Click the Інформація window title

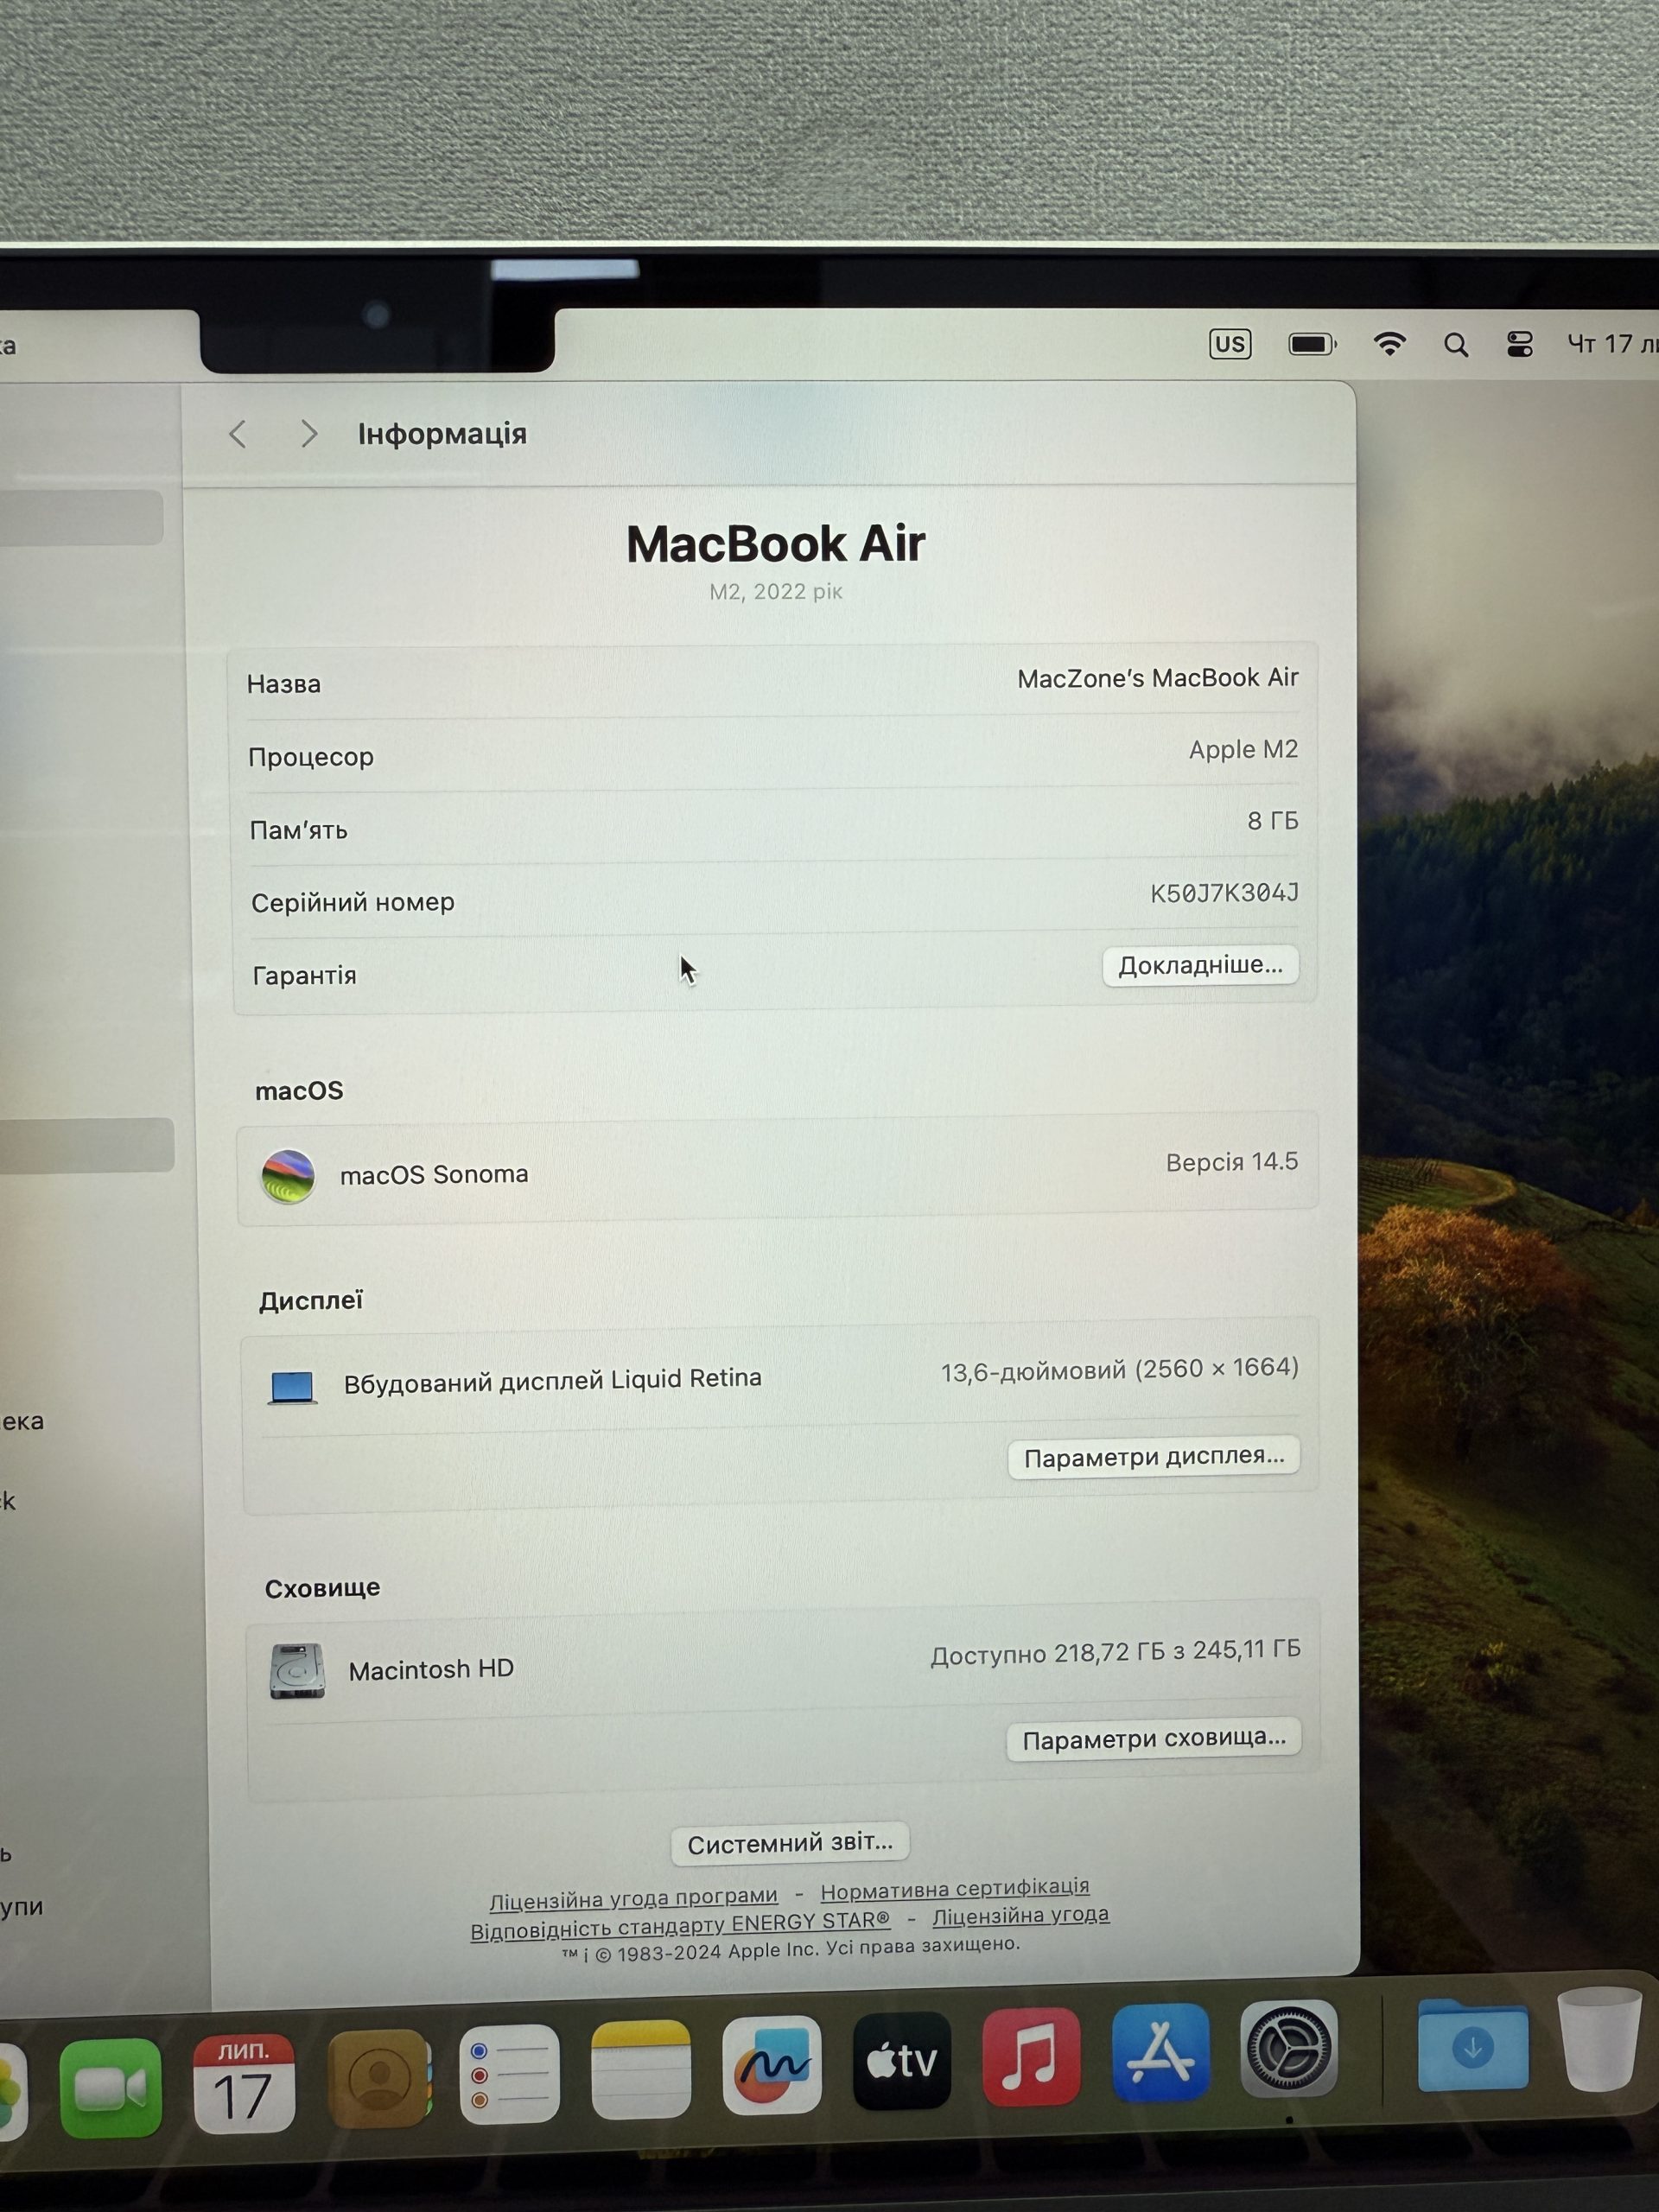coord(442,434)
